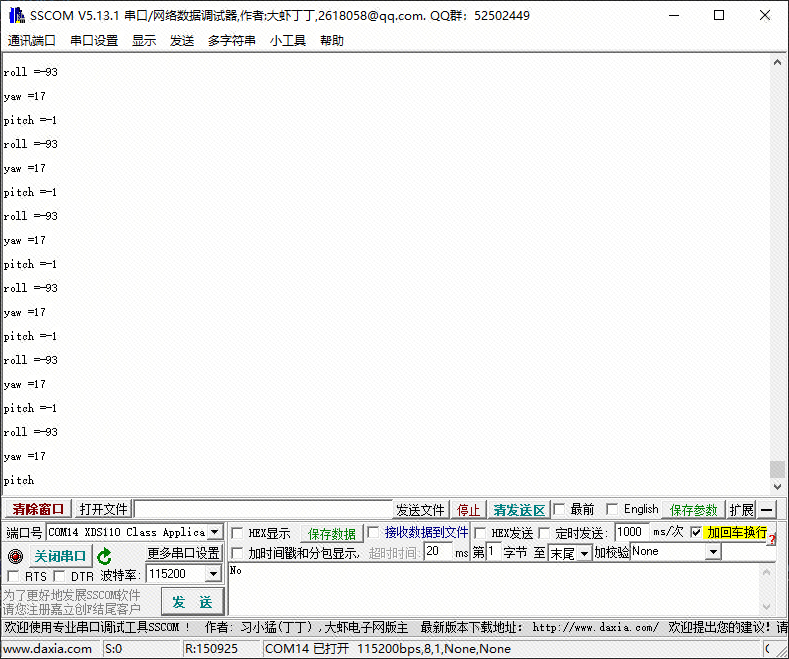Click the 清除窗口 button

[38, 509]
